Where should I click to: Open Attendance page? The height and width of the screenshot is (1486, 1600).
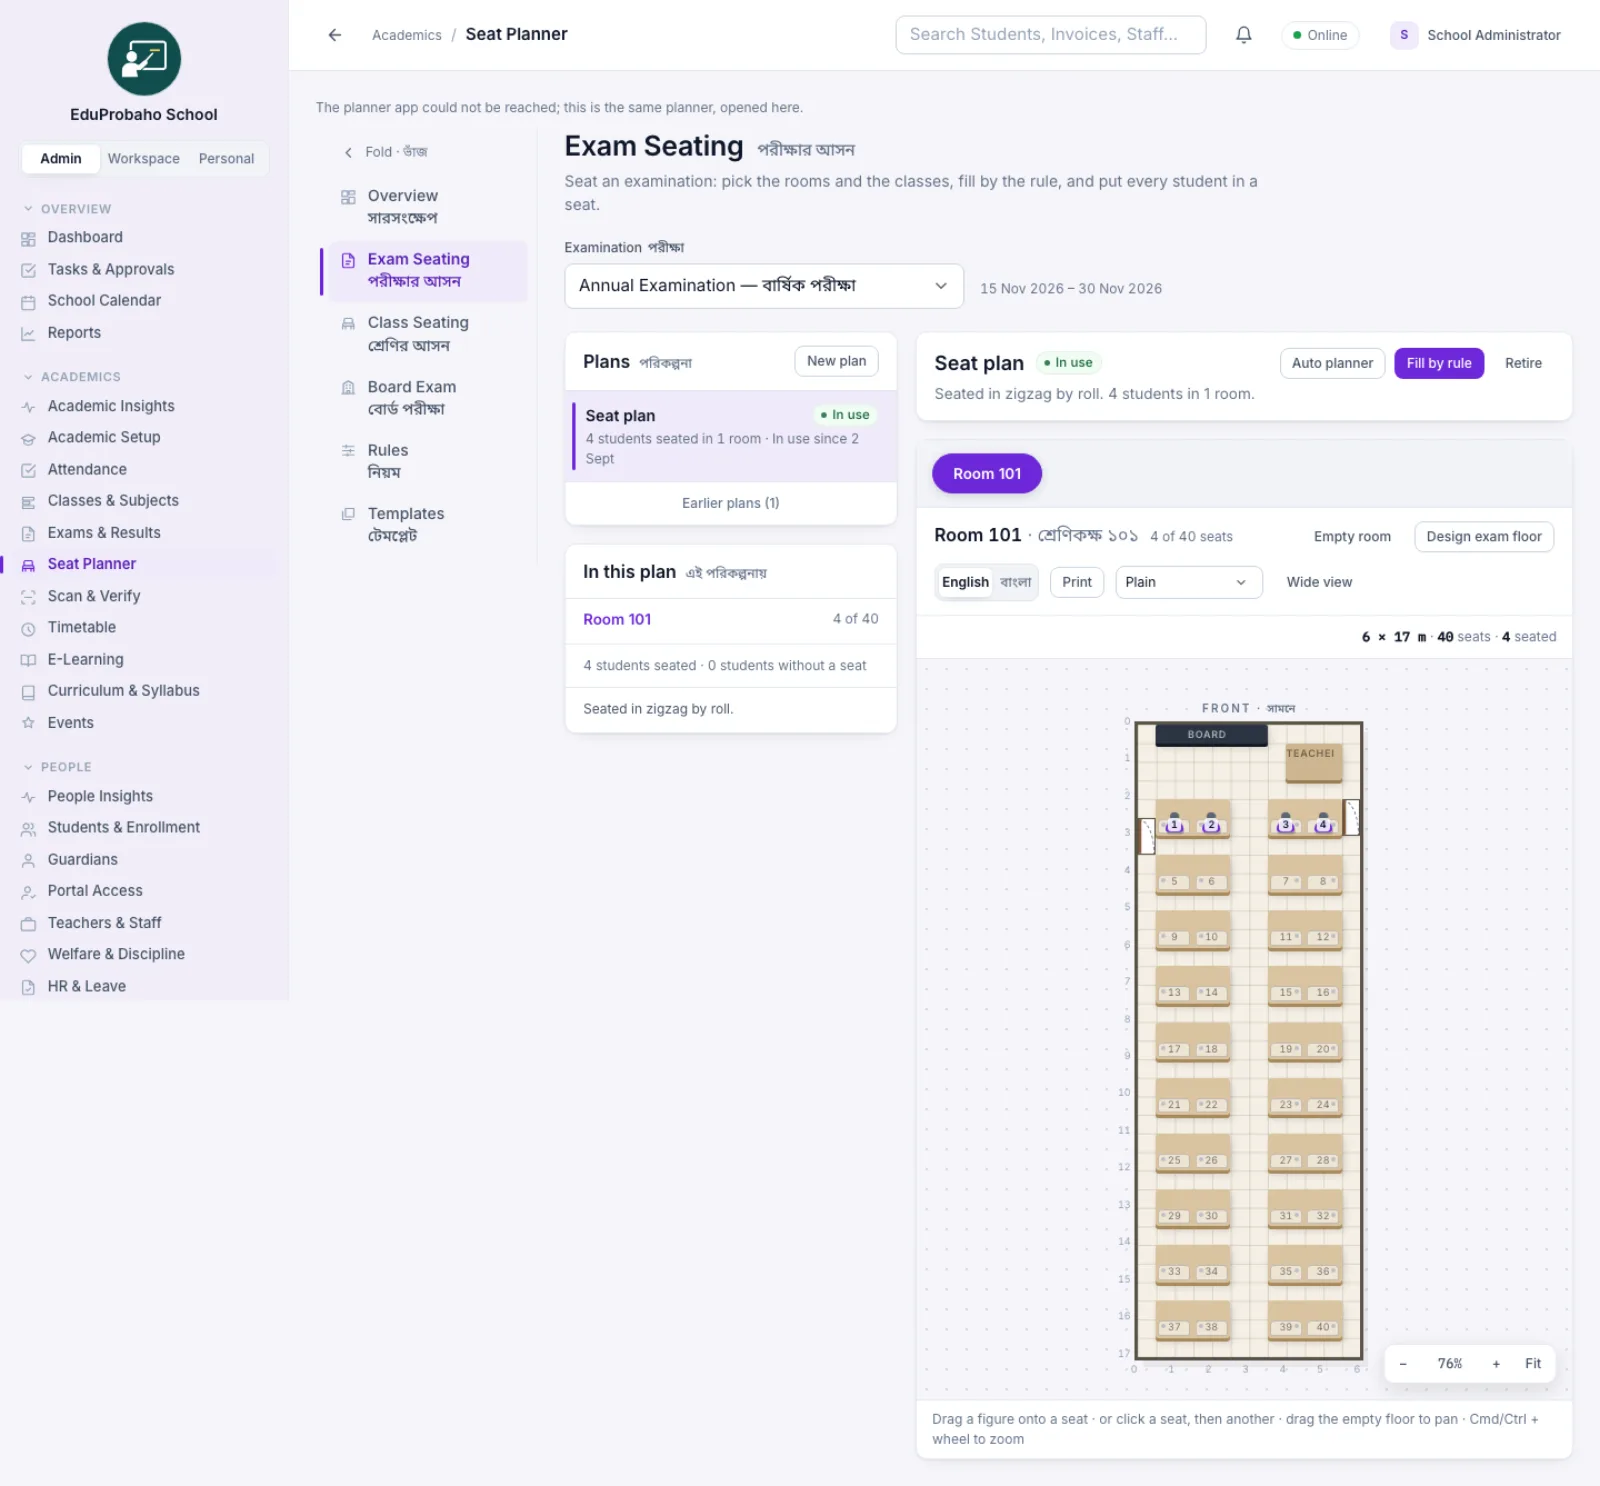click(87, 469)
